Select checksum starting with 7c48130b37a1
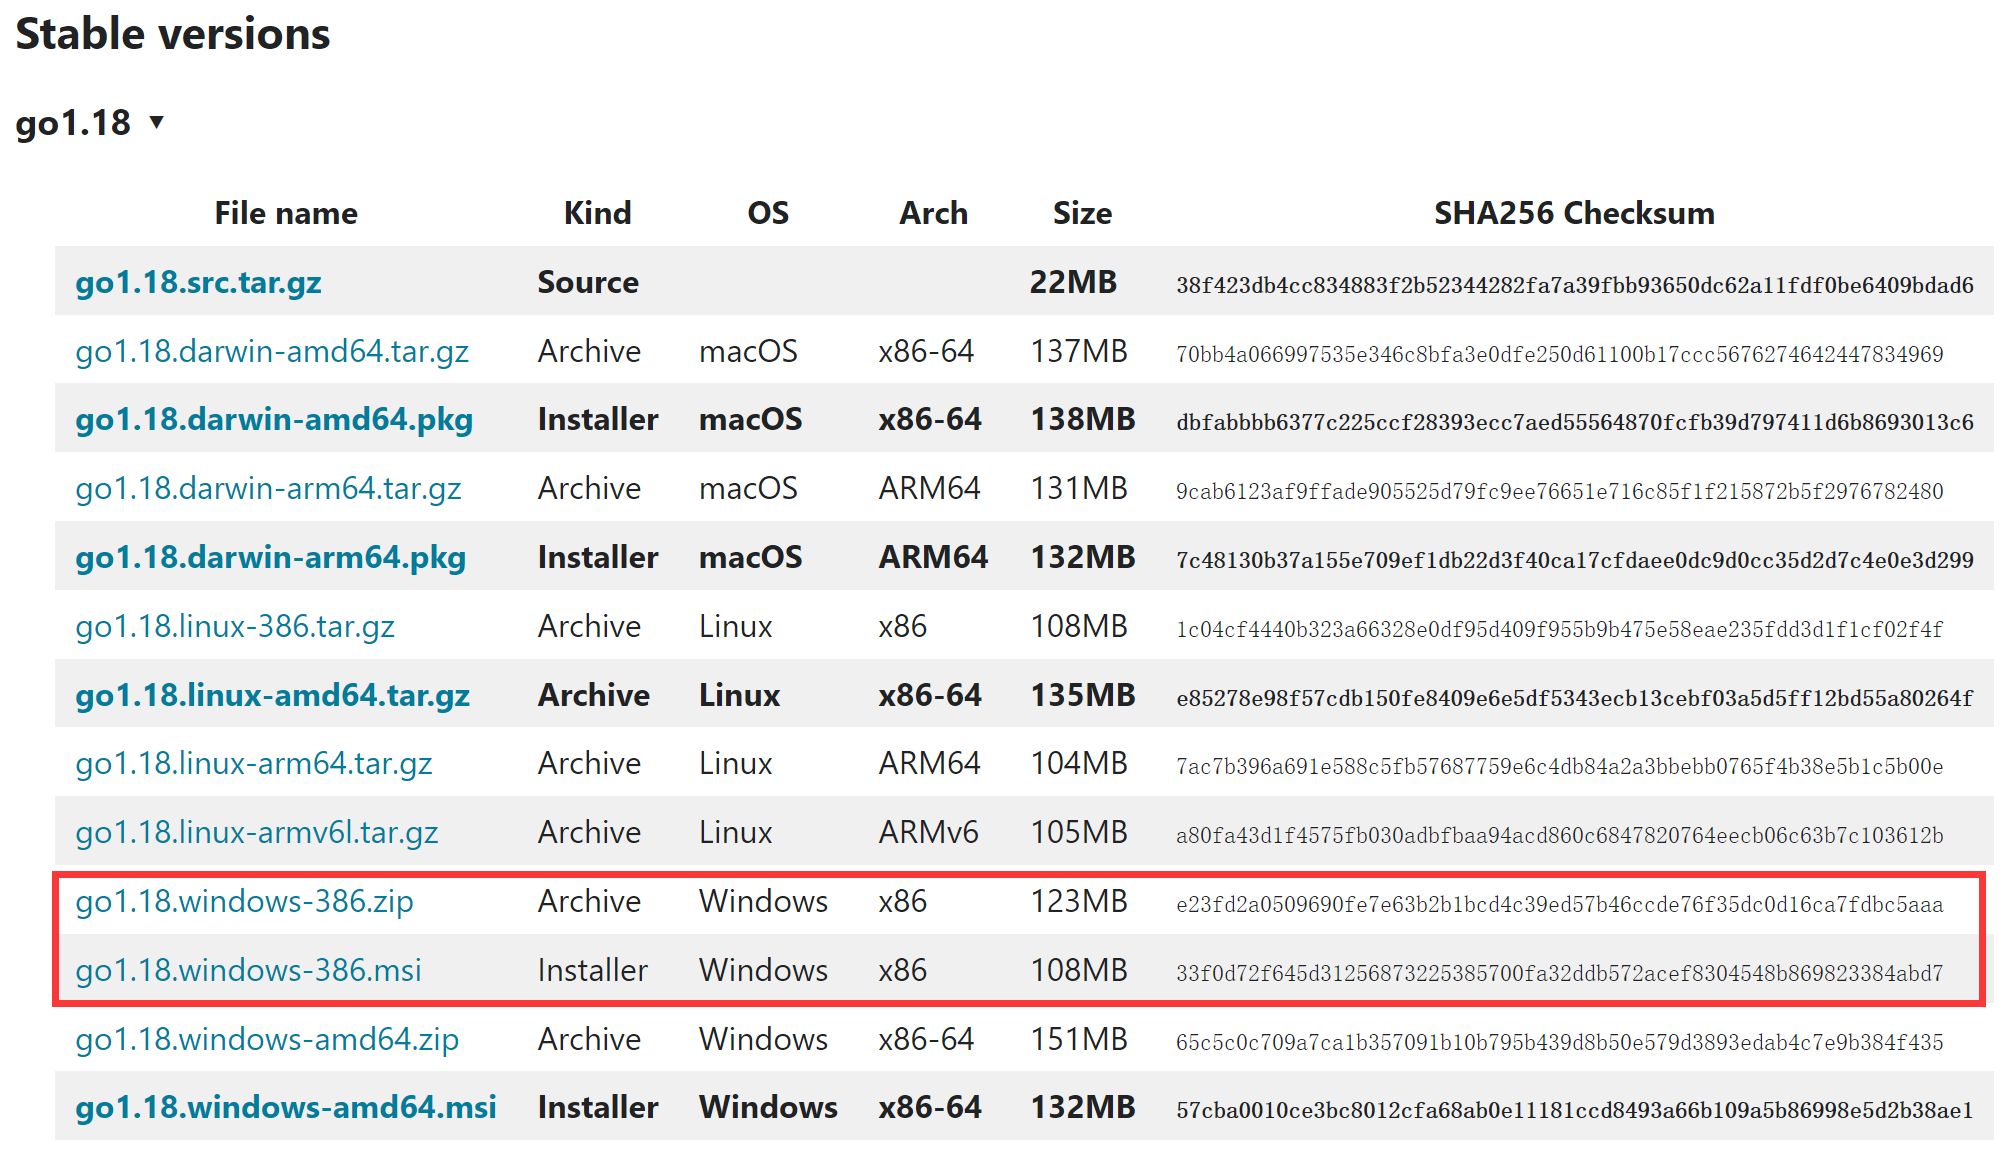 pos(1575,560)
